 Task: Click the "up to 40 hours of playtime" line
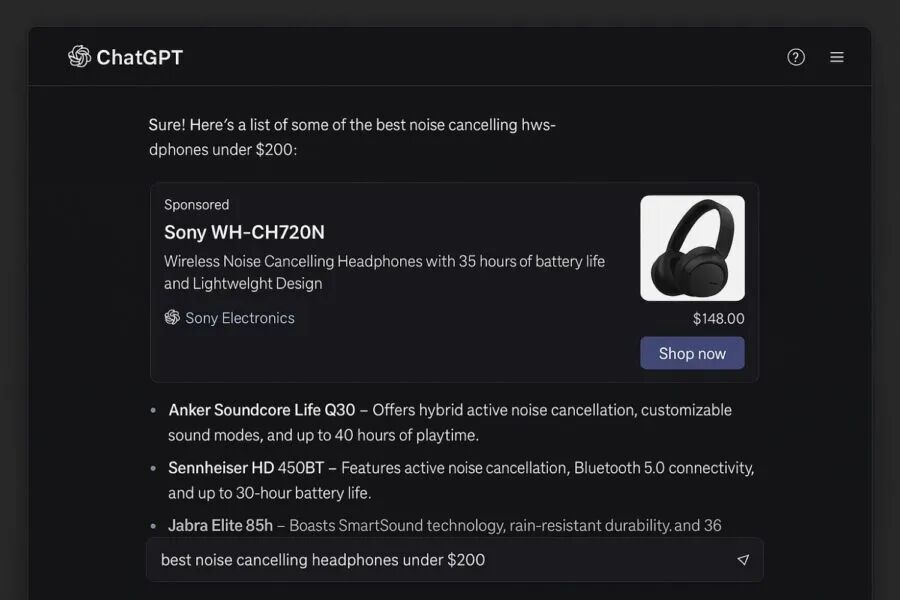tap(323, 435)
